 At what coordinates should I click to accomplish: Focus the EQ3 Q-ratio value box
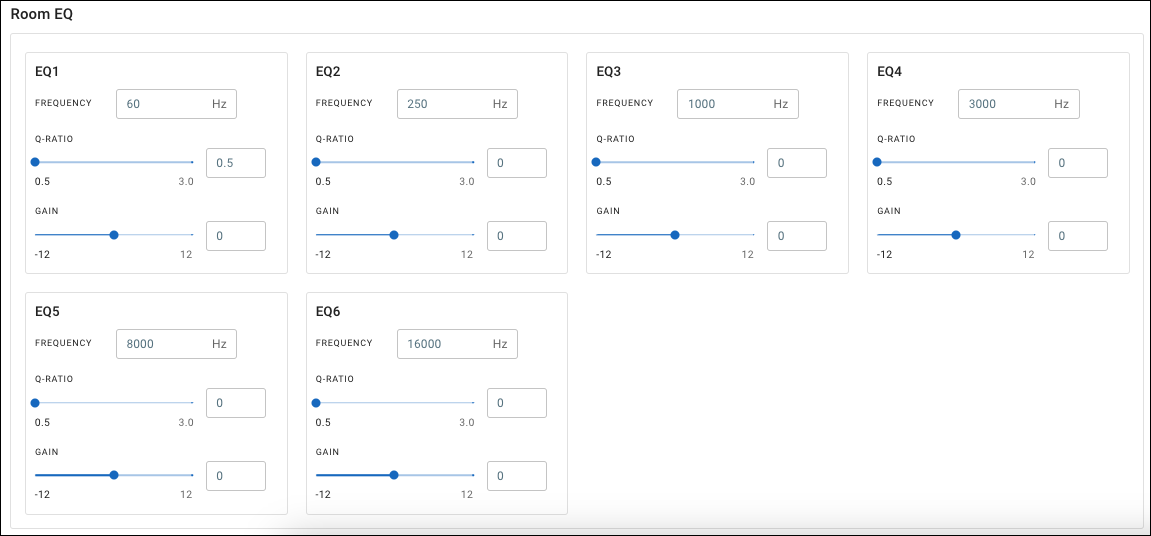(797, 163)
